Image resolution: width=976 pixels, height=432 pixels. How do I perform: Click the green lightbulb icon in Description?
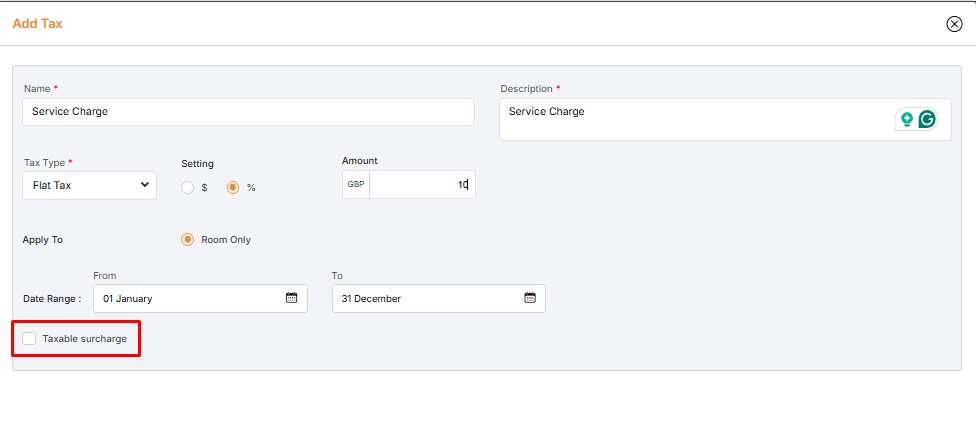pos(907,119)
